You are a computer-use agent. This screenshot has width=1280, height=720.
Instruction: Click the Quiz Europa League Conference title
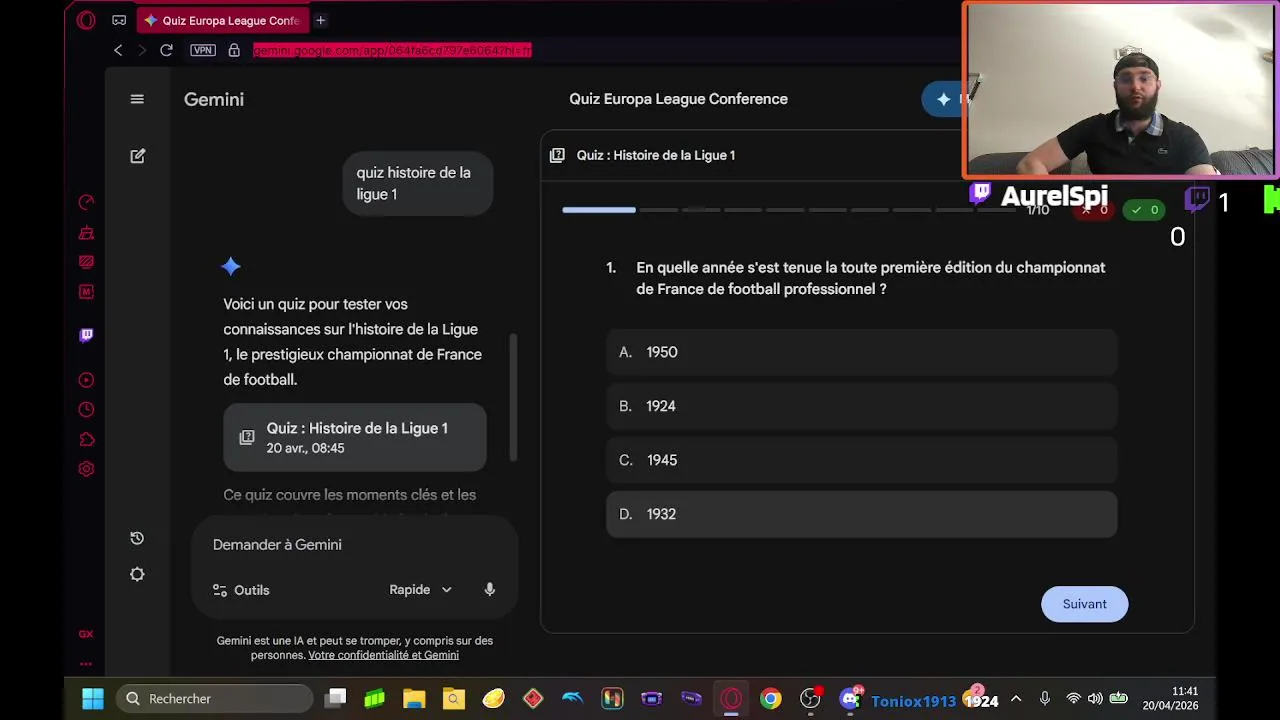pos(678,99)
